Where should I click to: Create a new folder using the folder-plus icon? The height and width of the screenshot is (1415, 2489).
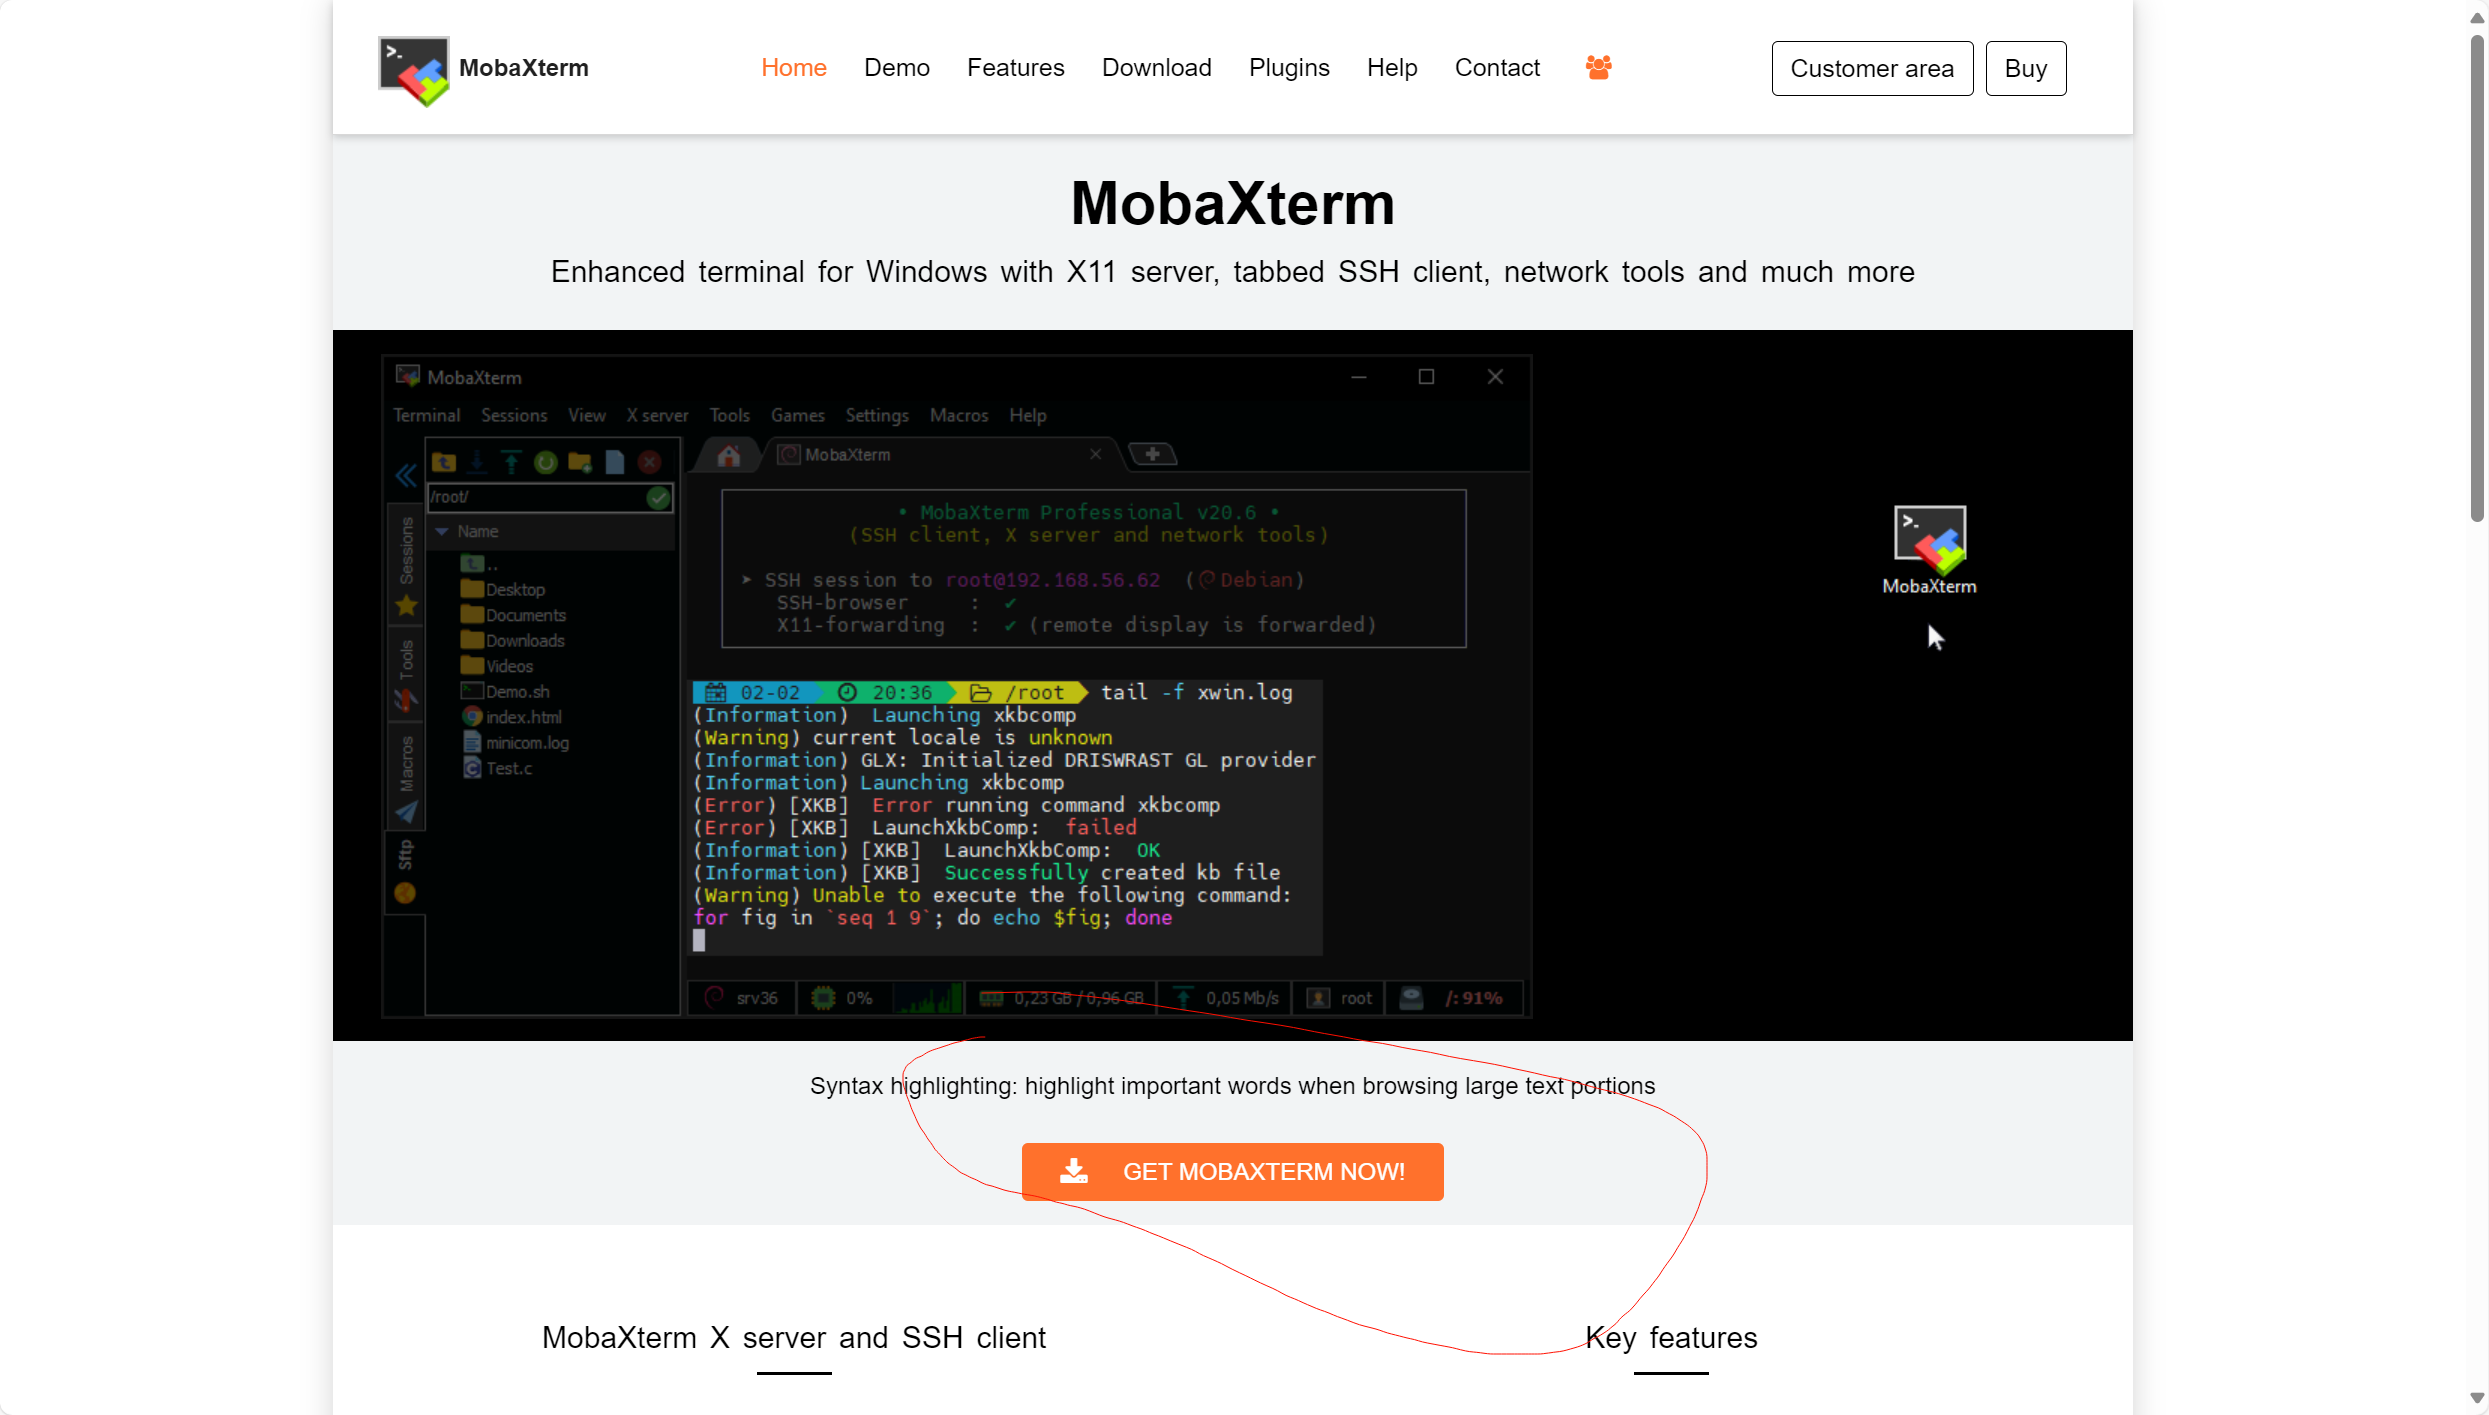click(580, 462)
